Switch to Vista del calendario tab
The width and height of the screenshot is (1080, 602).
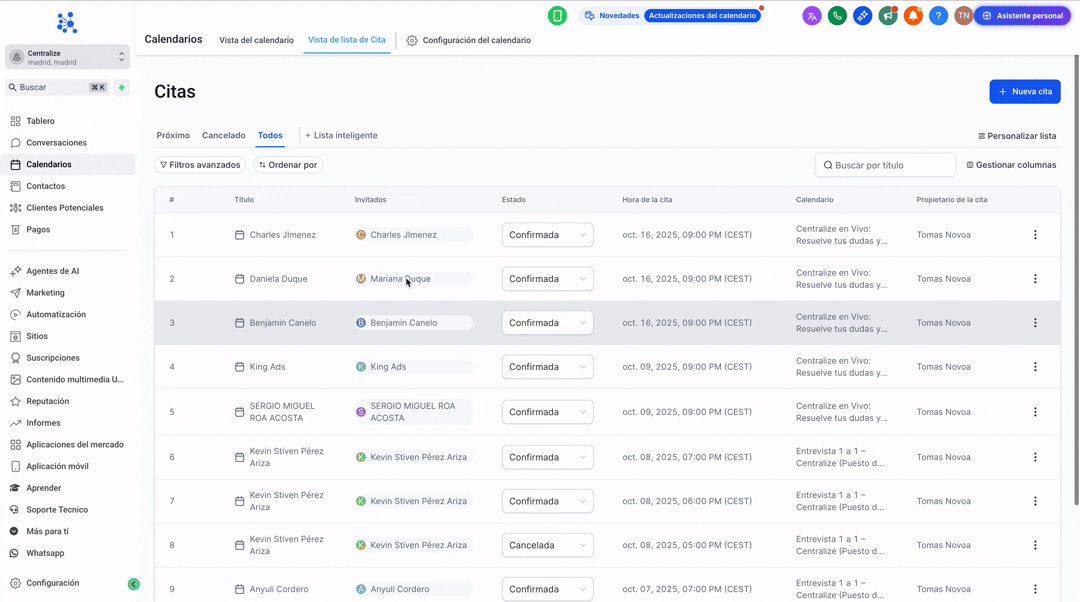pos(256,41)
